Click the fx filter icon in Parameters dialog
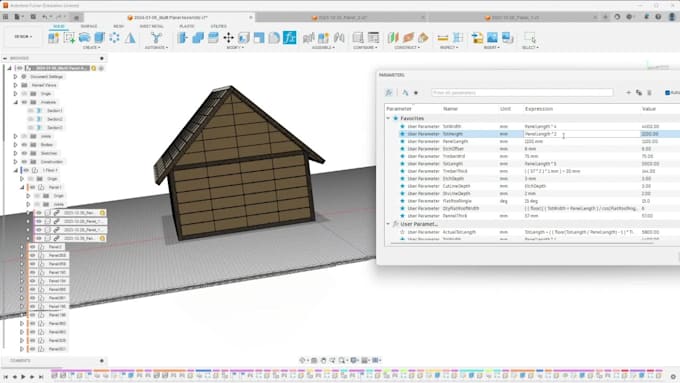Image resolution: width=680 pixels, height=383 pixels. (x=389, y=92)
